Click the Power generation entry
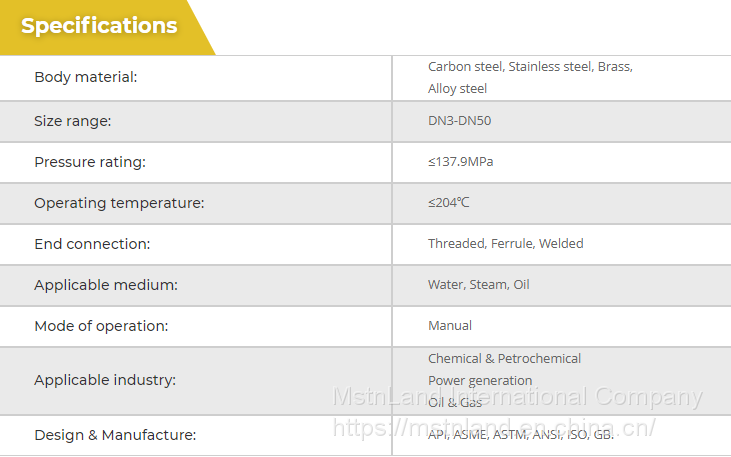Image resolution: width=731 pixels, height=457 pixels. pyautogui.click(x=480, y=381)
